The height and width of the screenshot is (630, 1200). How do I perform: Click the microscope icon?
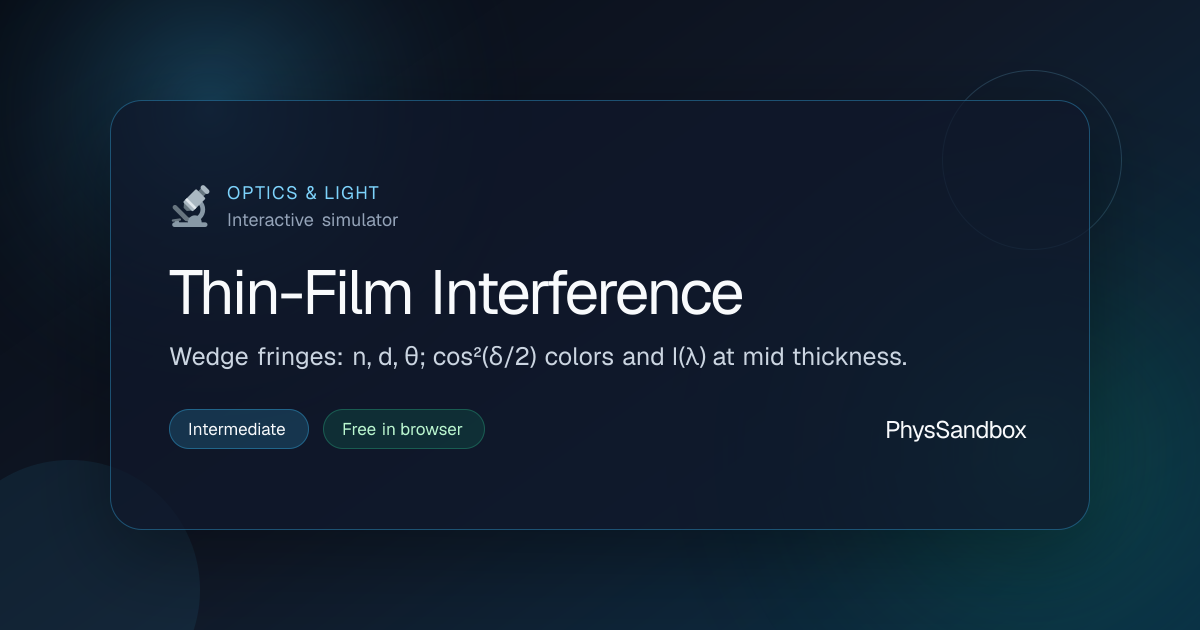190,206
